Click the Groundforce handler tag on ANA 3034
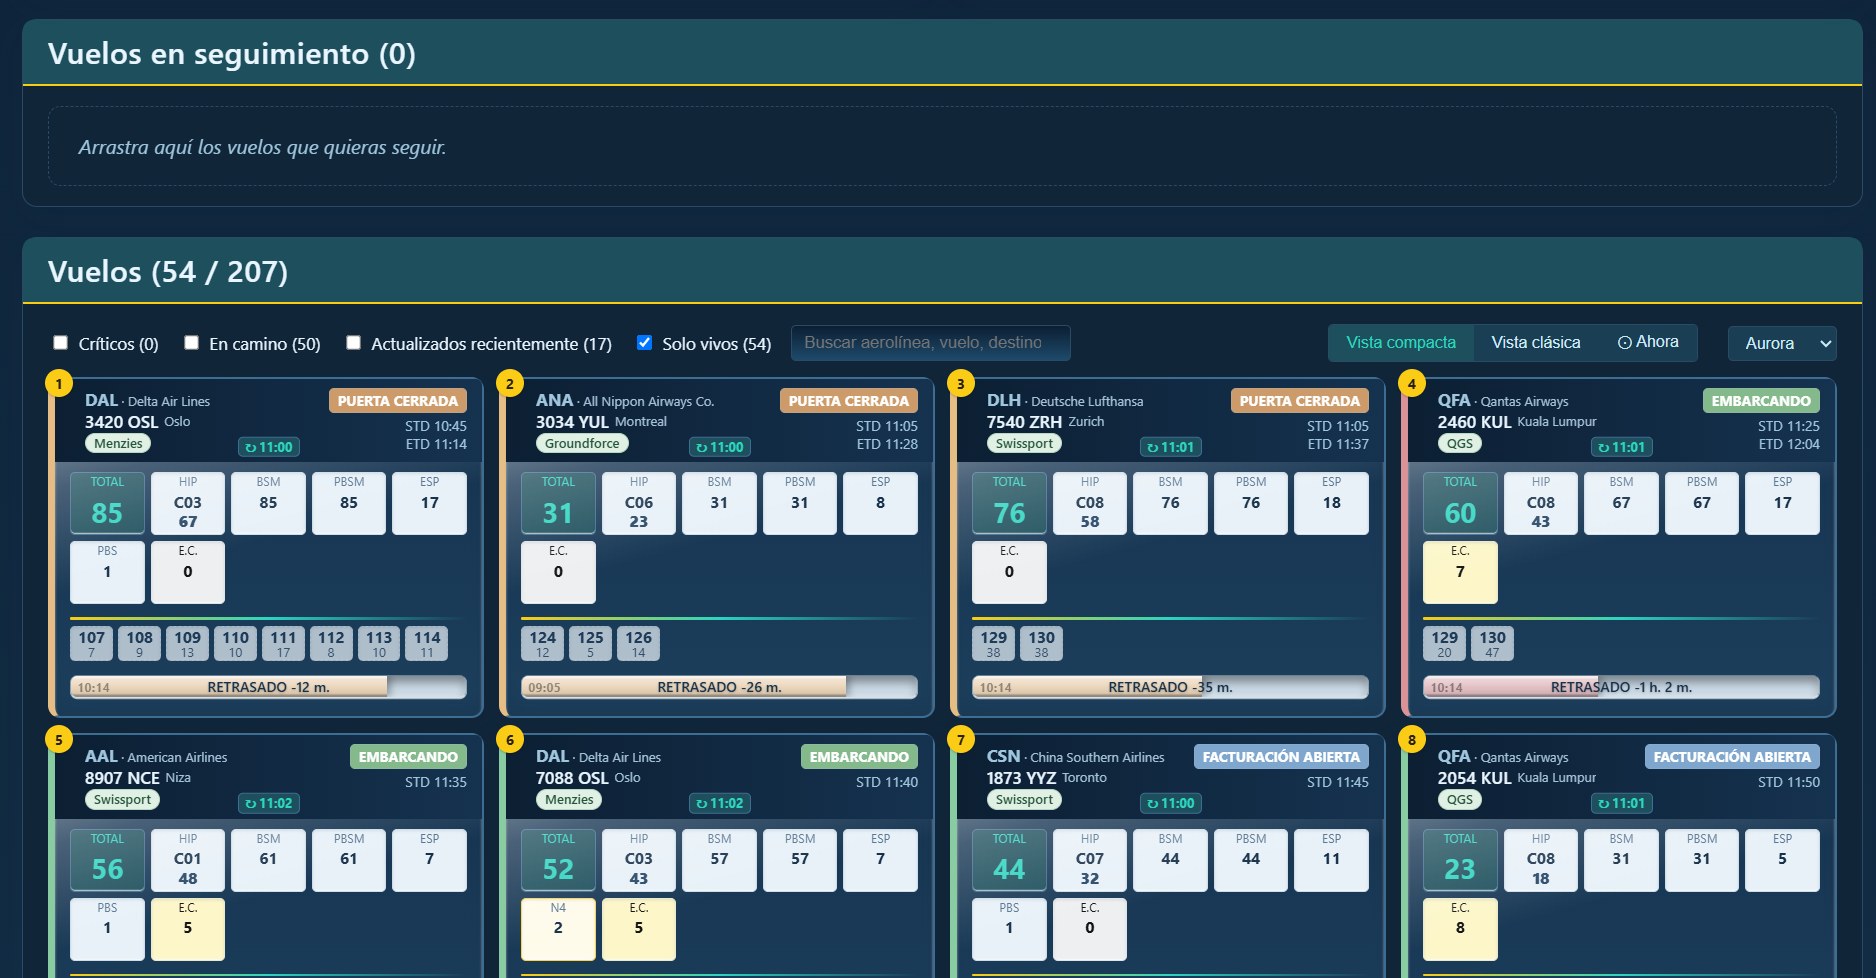Viewport: 1876px width, 978px height. 582,443
